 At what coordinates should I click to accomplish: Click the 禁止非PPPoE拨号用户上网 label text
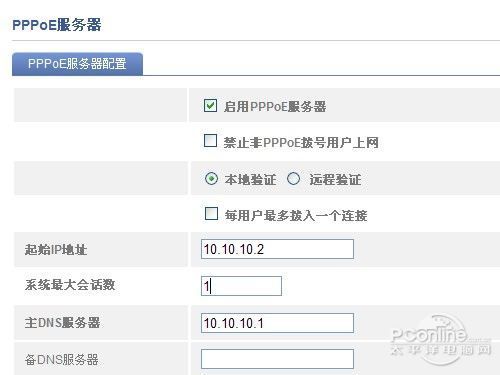301,143
